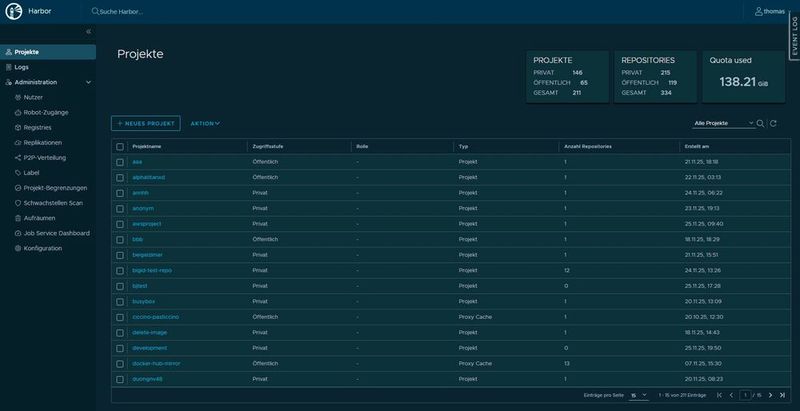Click the date 07.11.25, 15:30

coord(704,364)
